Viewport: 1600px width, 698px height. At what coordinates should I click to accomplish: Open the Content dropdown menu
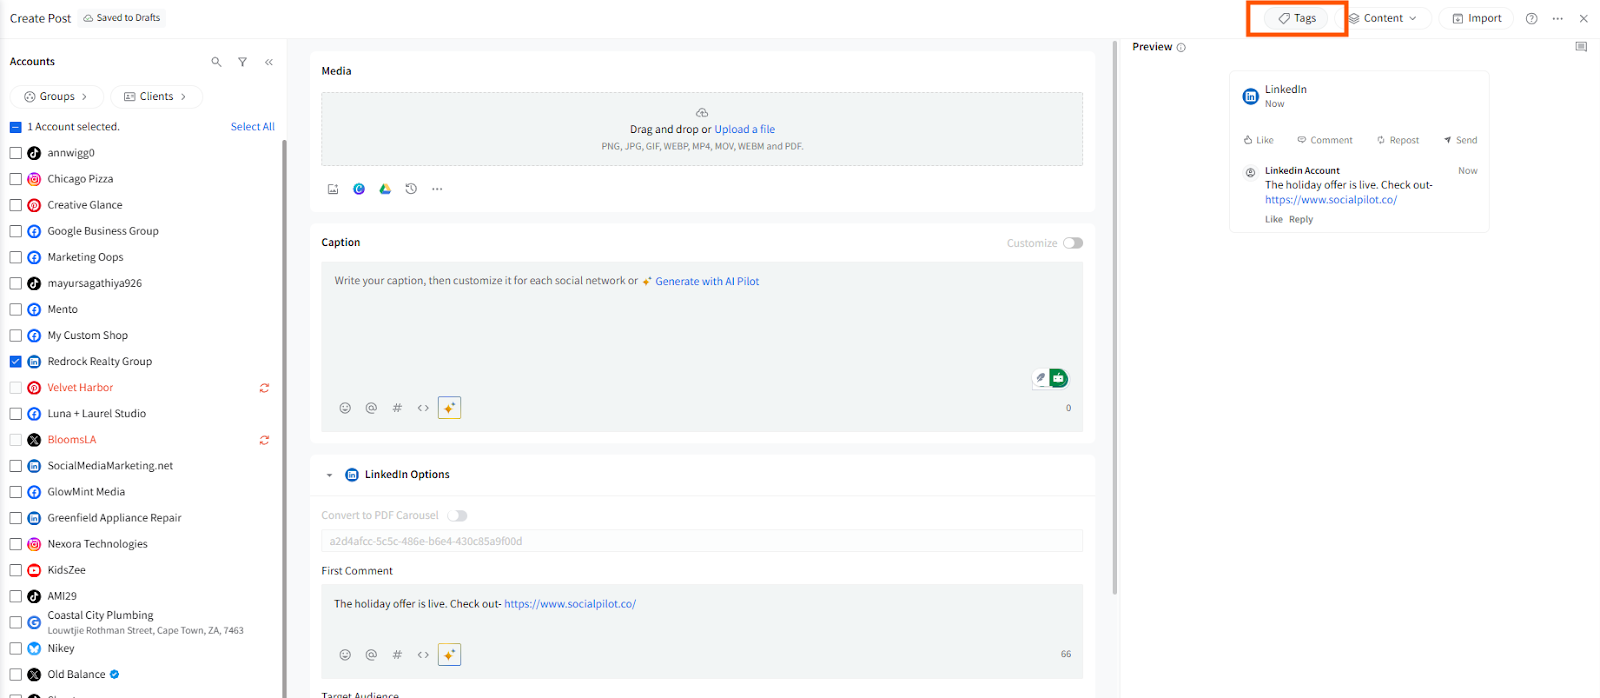1383,18
